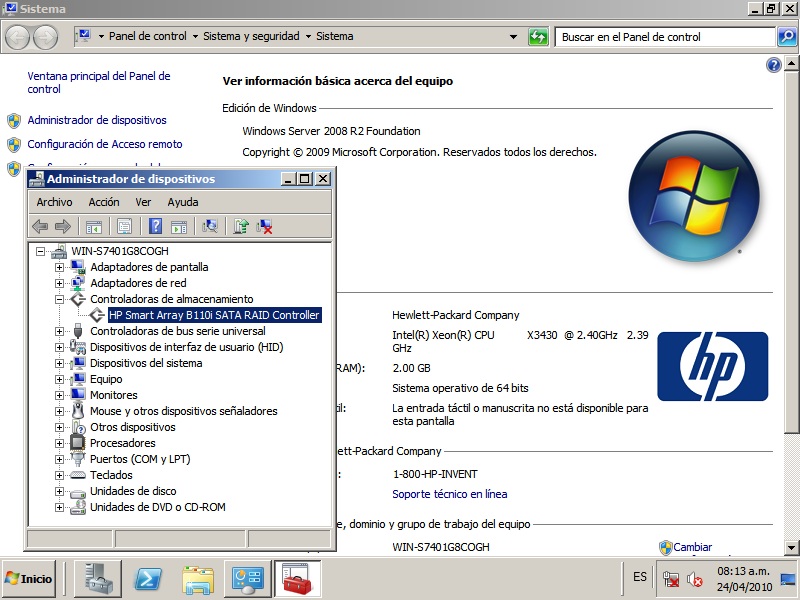Image resolution: width=800 pixels, height=600 pixels.
Task: Expand the Adaptadores de pantalla node
Action: [x=59, y=267]
